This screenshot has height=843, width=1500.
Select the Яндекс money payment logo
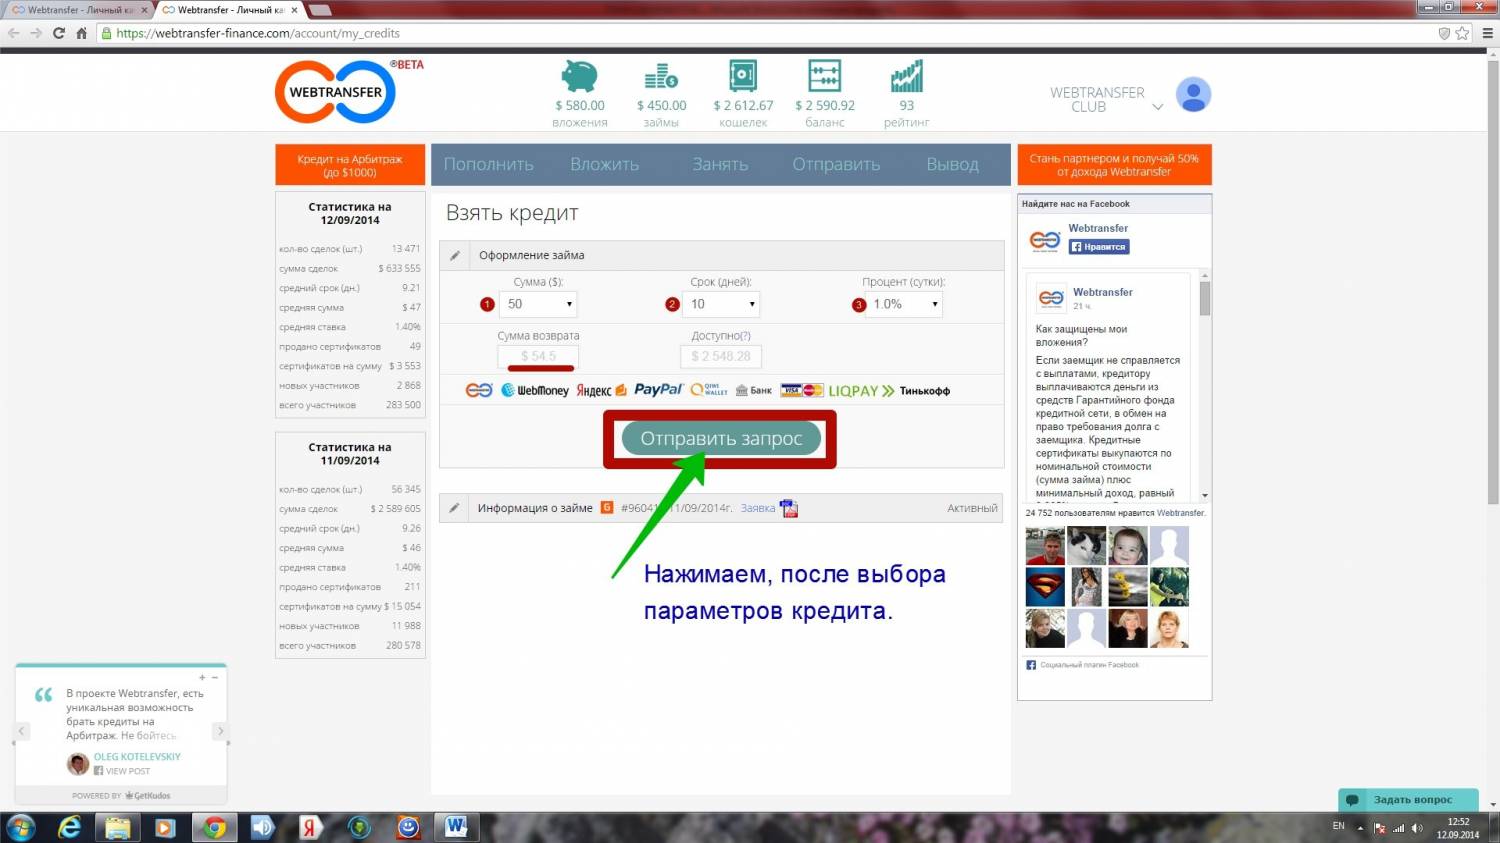601,390
